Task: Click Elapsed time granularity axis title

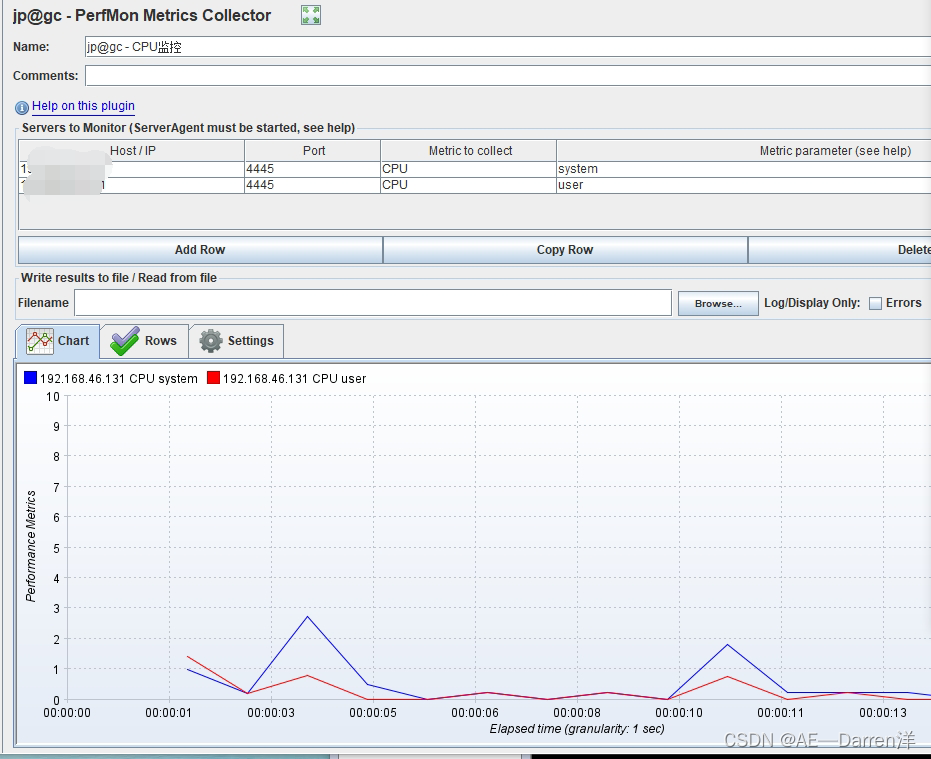Action: click(x=577, y=729)
